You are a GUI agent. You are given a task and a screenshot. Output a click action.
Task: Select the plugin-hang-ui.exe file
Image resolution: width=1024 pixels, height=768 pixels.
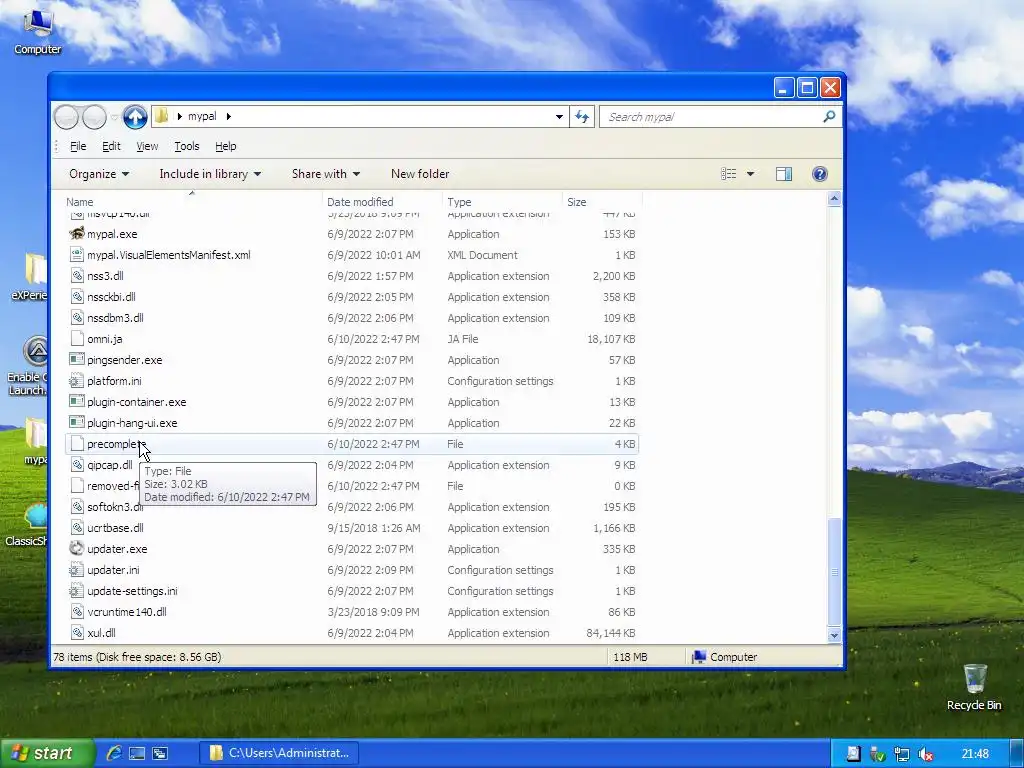352,423
